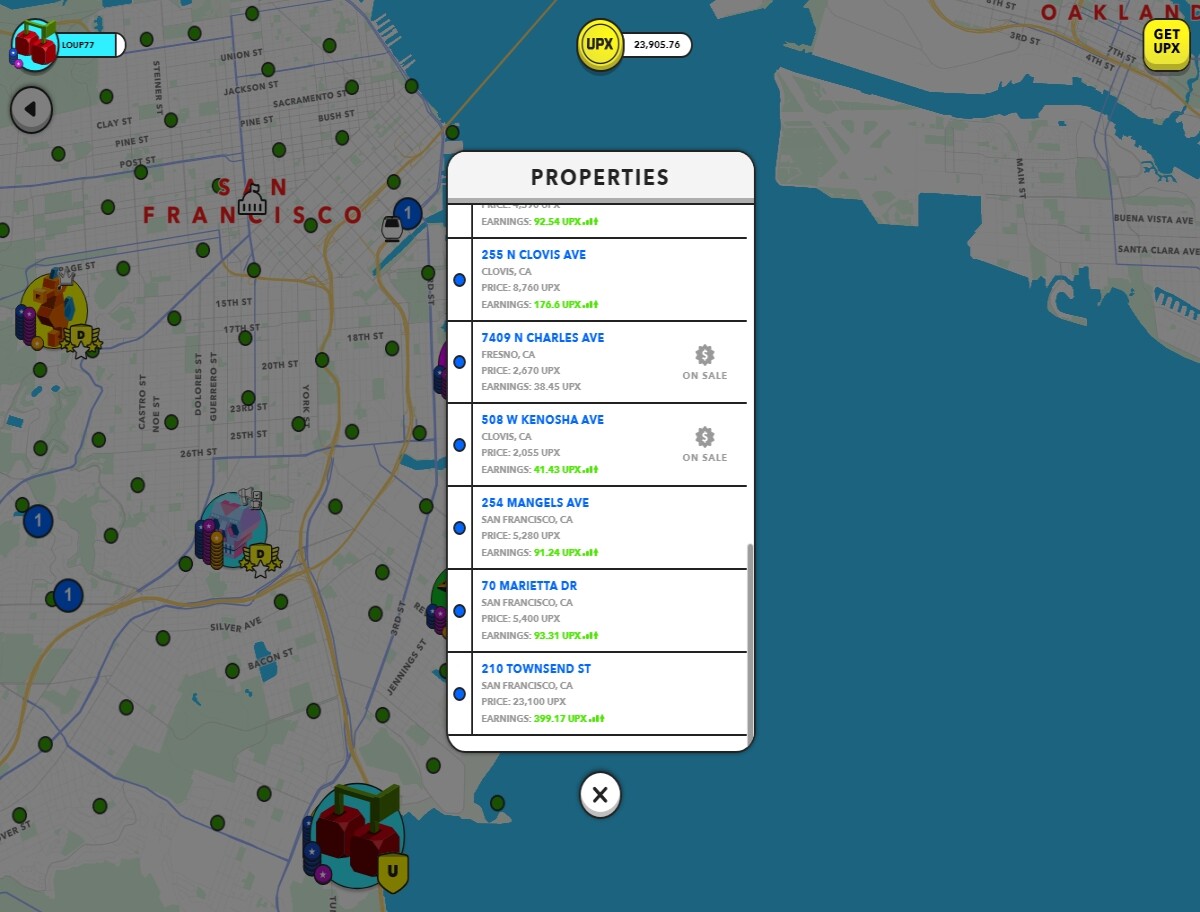
Task: Click earnings 176.6 UPX for N Clovis Ave
Action: [566, 304]
